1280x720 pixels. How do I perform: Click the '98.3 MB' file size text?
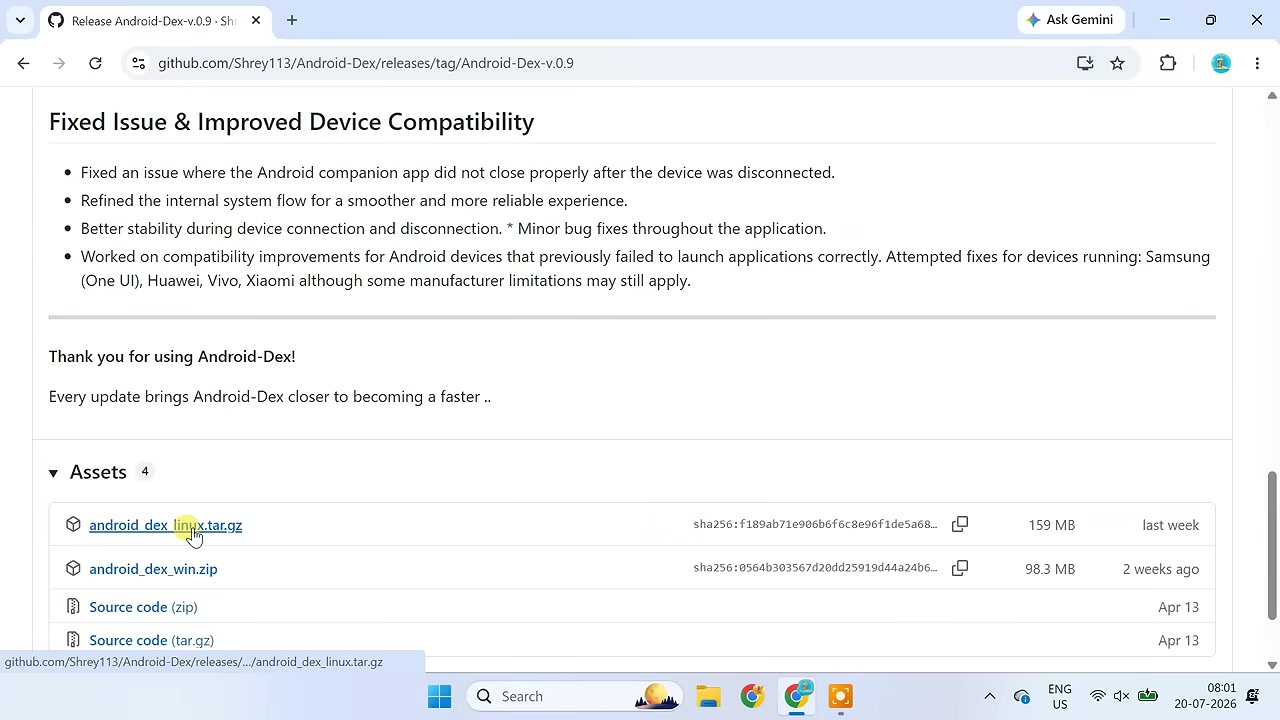[1050, 569]
